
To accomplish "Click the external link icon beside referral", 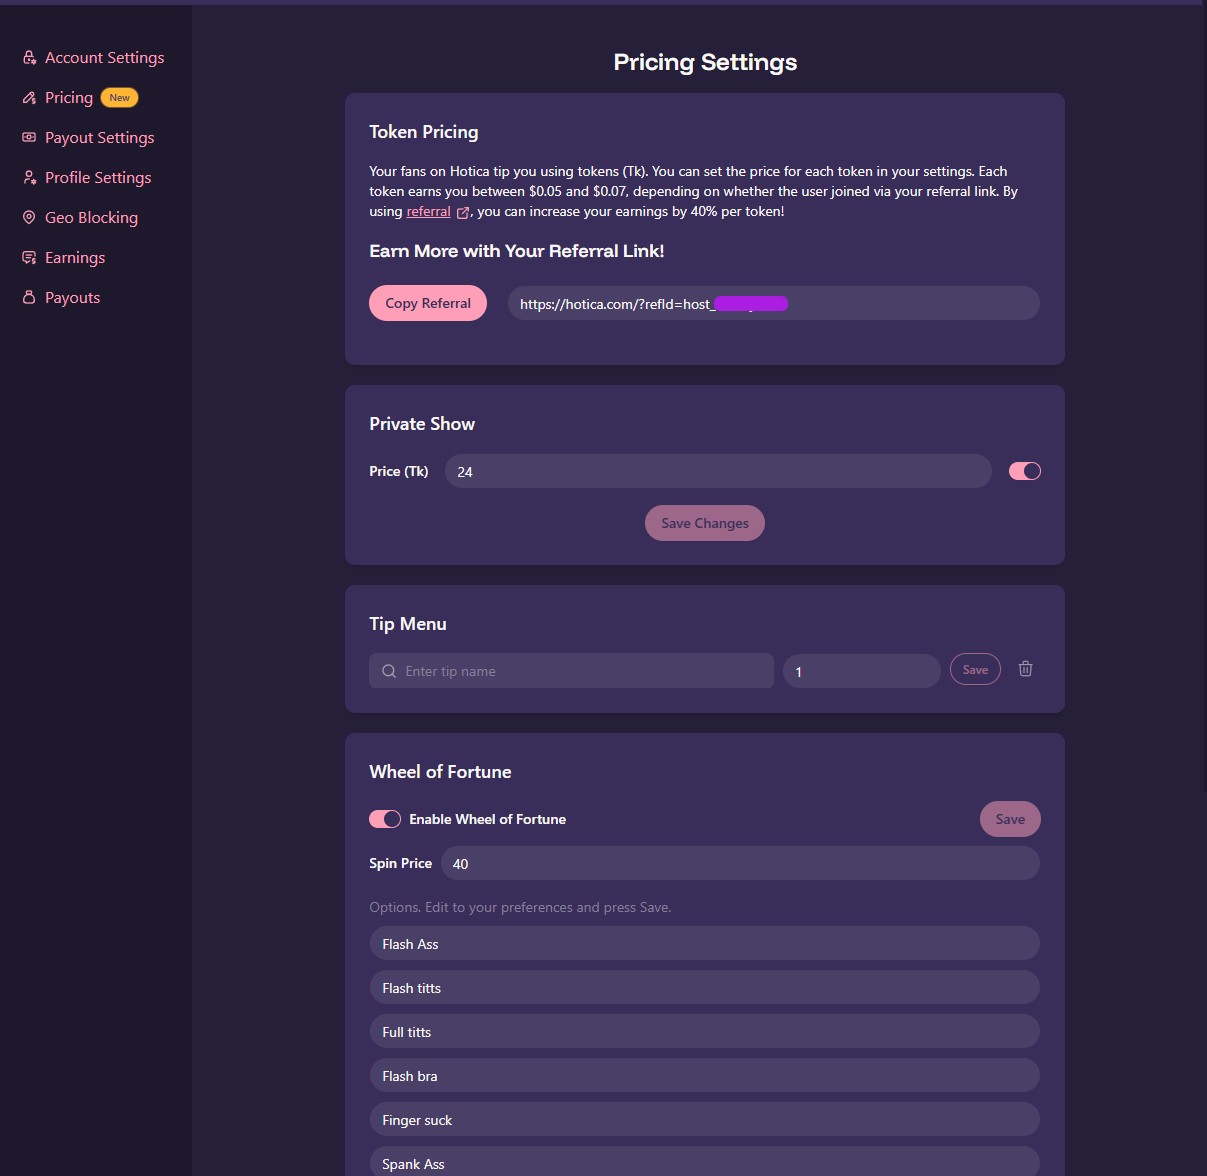I will pos(461,212).
